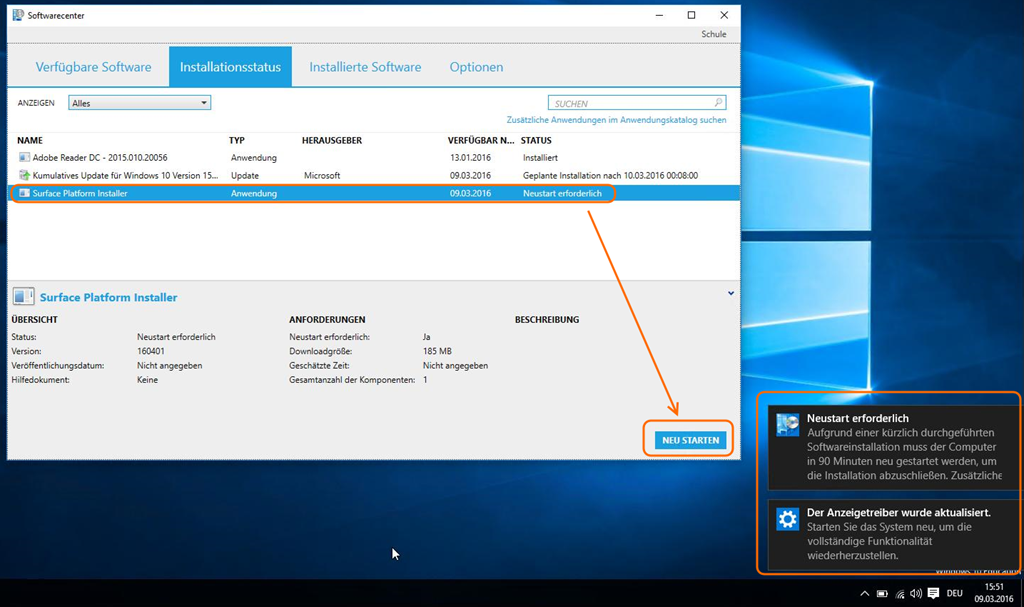
Task: Click the Kumulatives Update row icon
Action: 24,175
